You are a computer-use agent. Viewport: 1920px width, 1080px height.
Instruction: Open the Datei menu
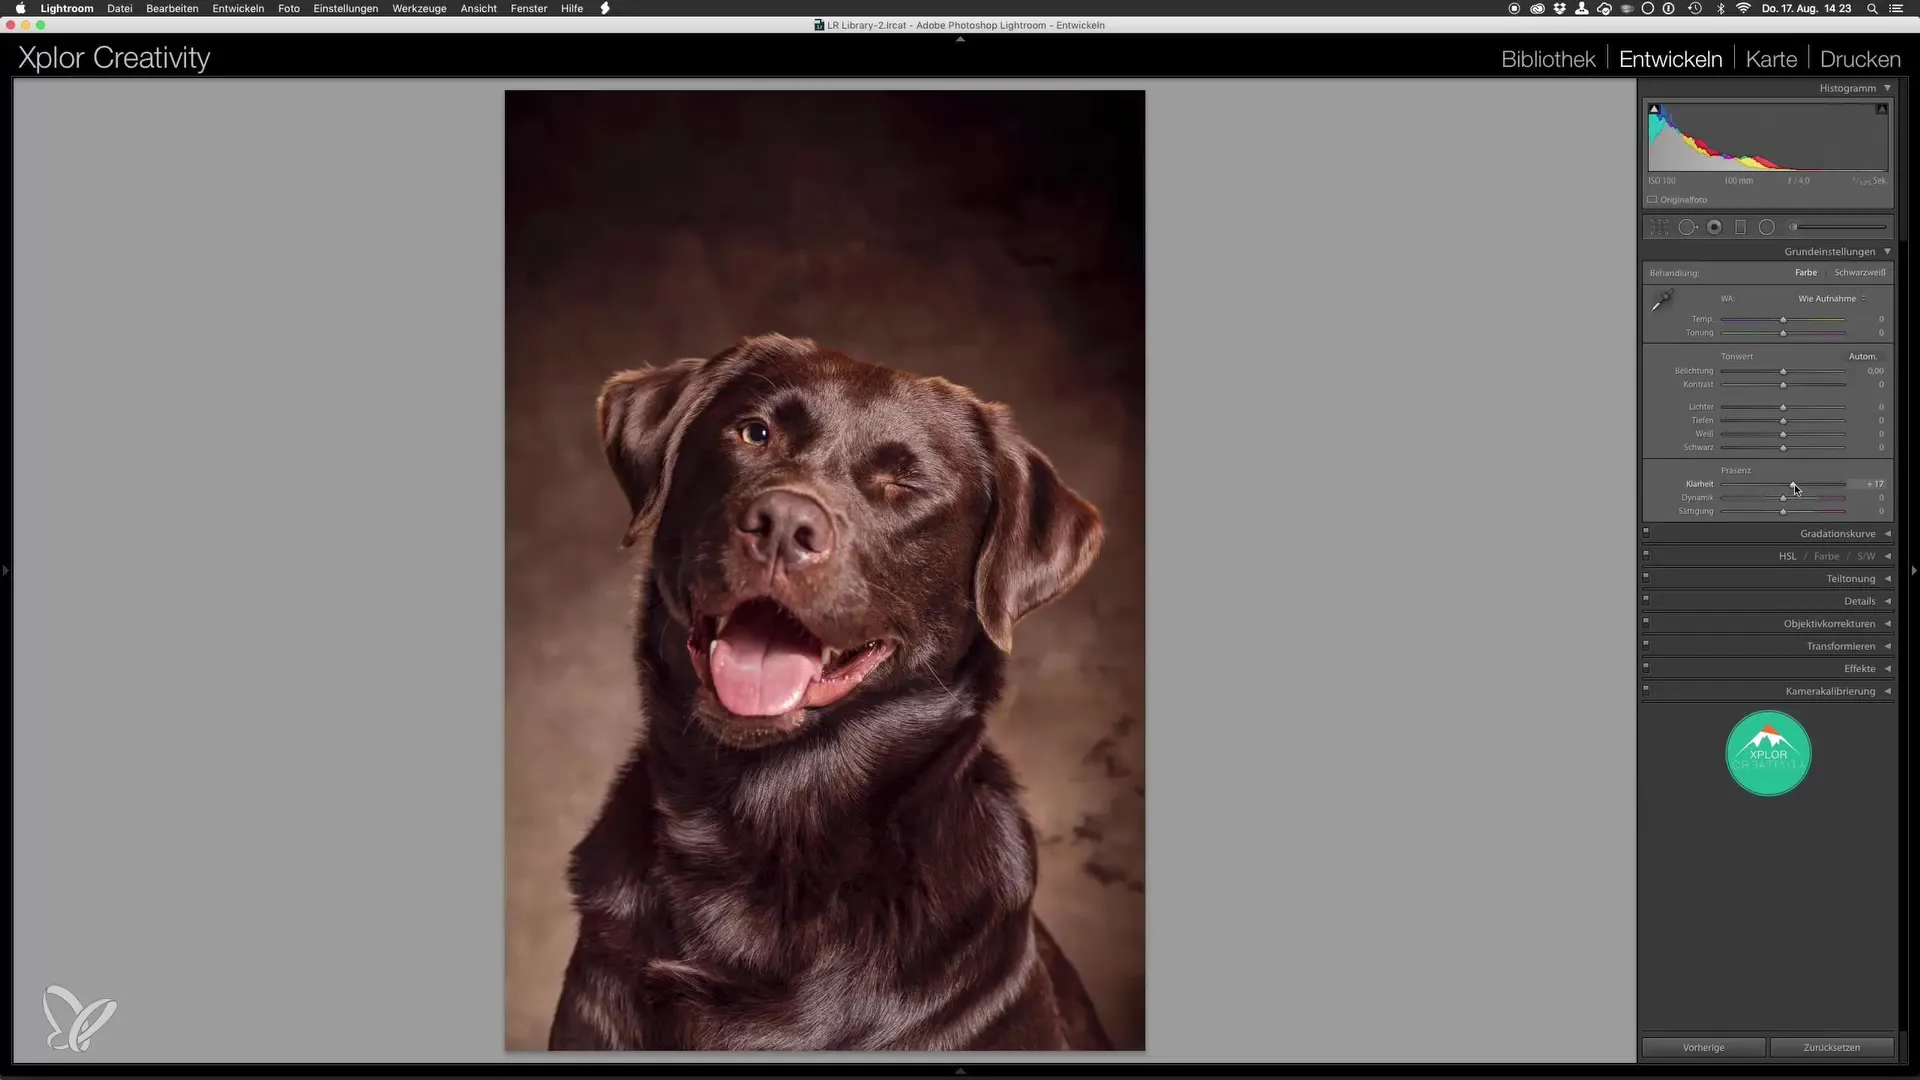tap(120, 8)
